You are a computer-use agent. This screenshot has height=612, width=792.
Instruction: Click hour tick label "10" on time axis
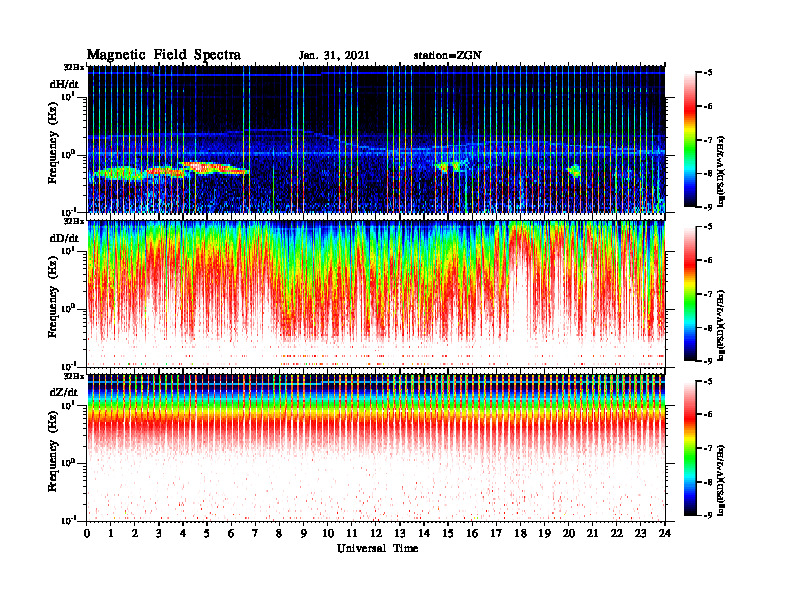(x=328, y=534)
